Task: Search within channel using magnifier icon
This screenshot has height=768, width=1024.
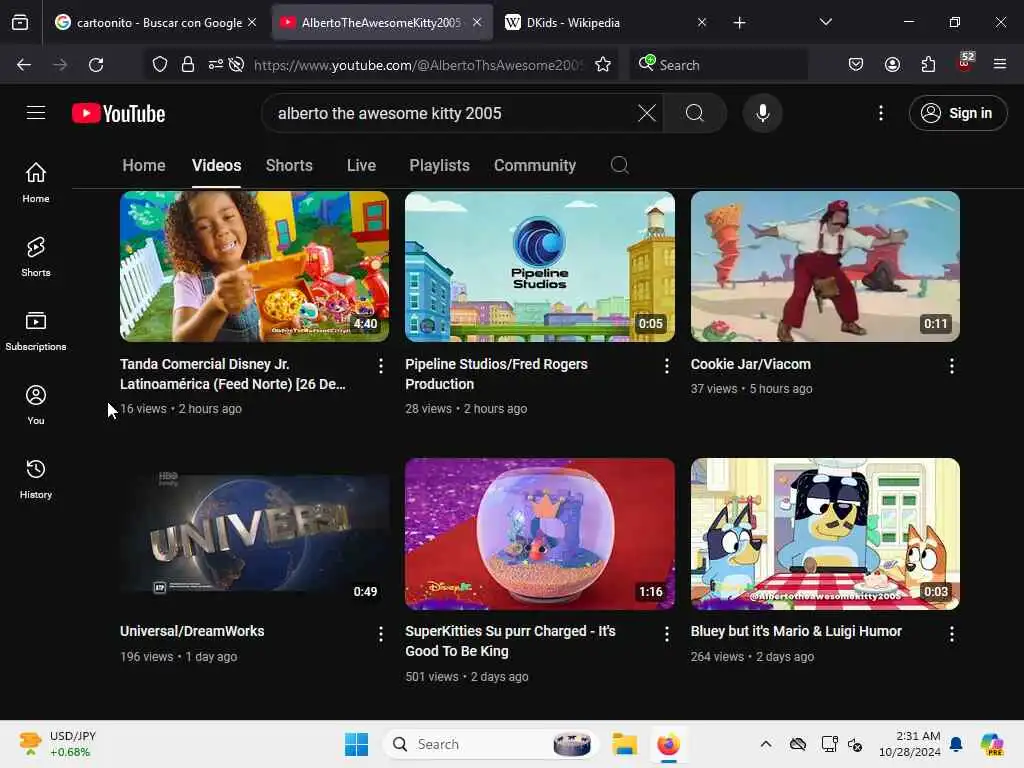Action: click(620, 165)
